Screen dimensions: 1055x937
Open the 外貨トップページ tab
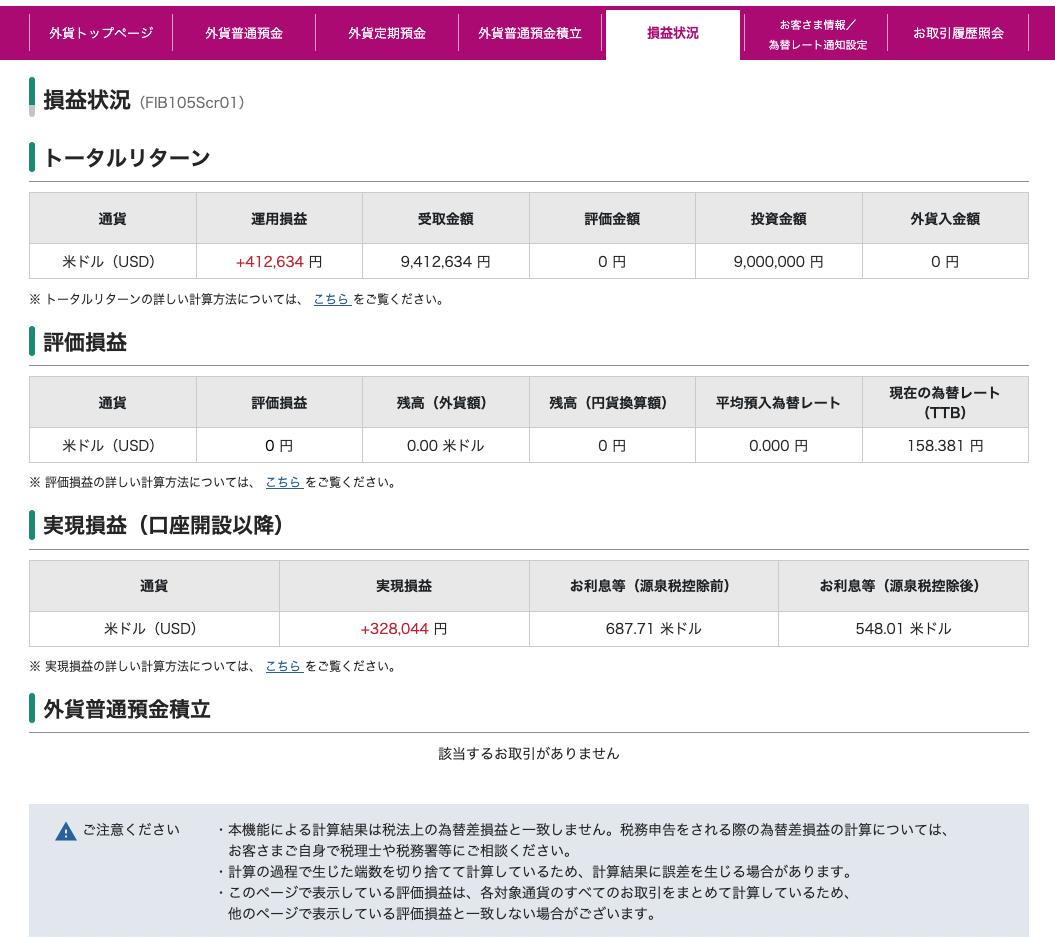click(x=101, y=33)
